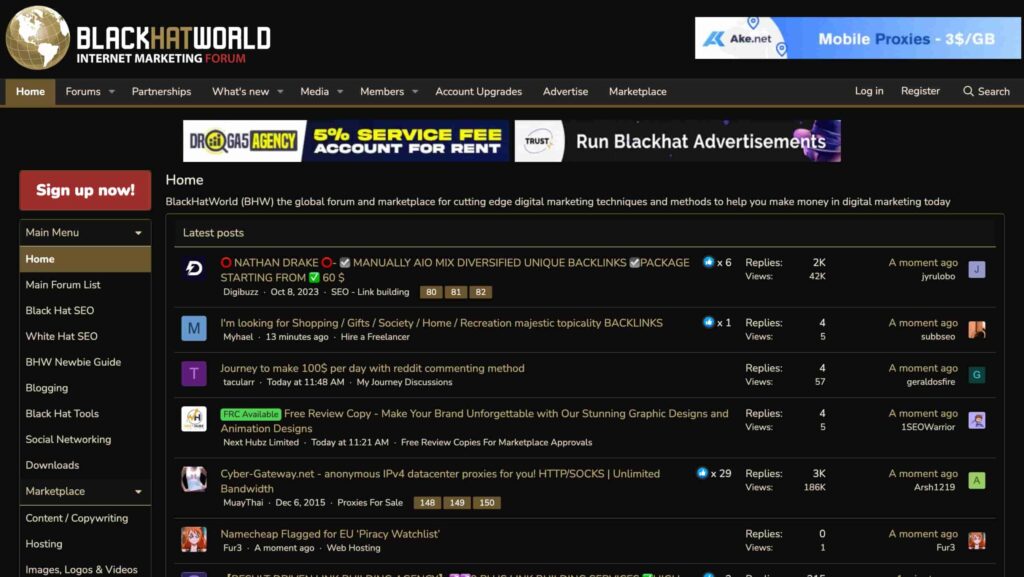Open the Members navbar item
Image resolution: width=1024 pixels, height=577 pixels.
pos(382,92)
